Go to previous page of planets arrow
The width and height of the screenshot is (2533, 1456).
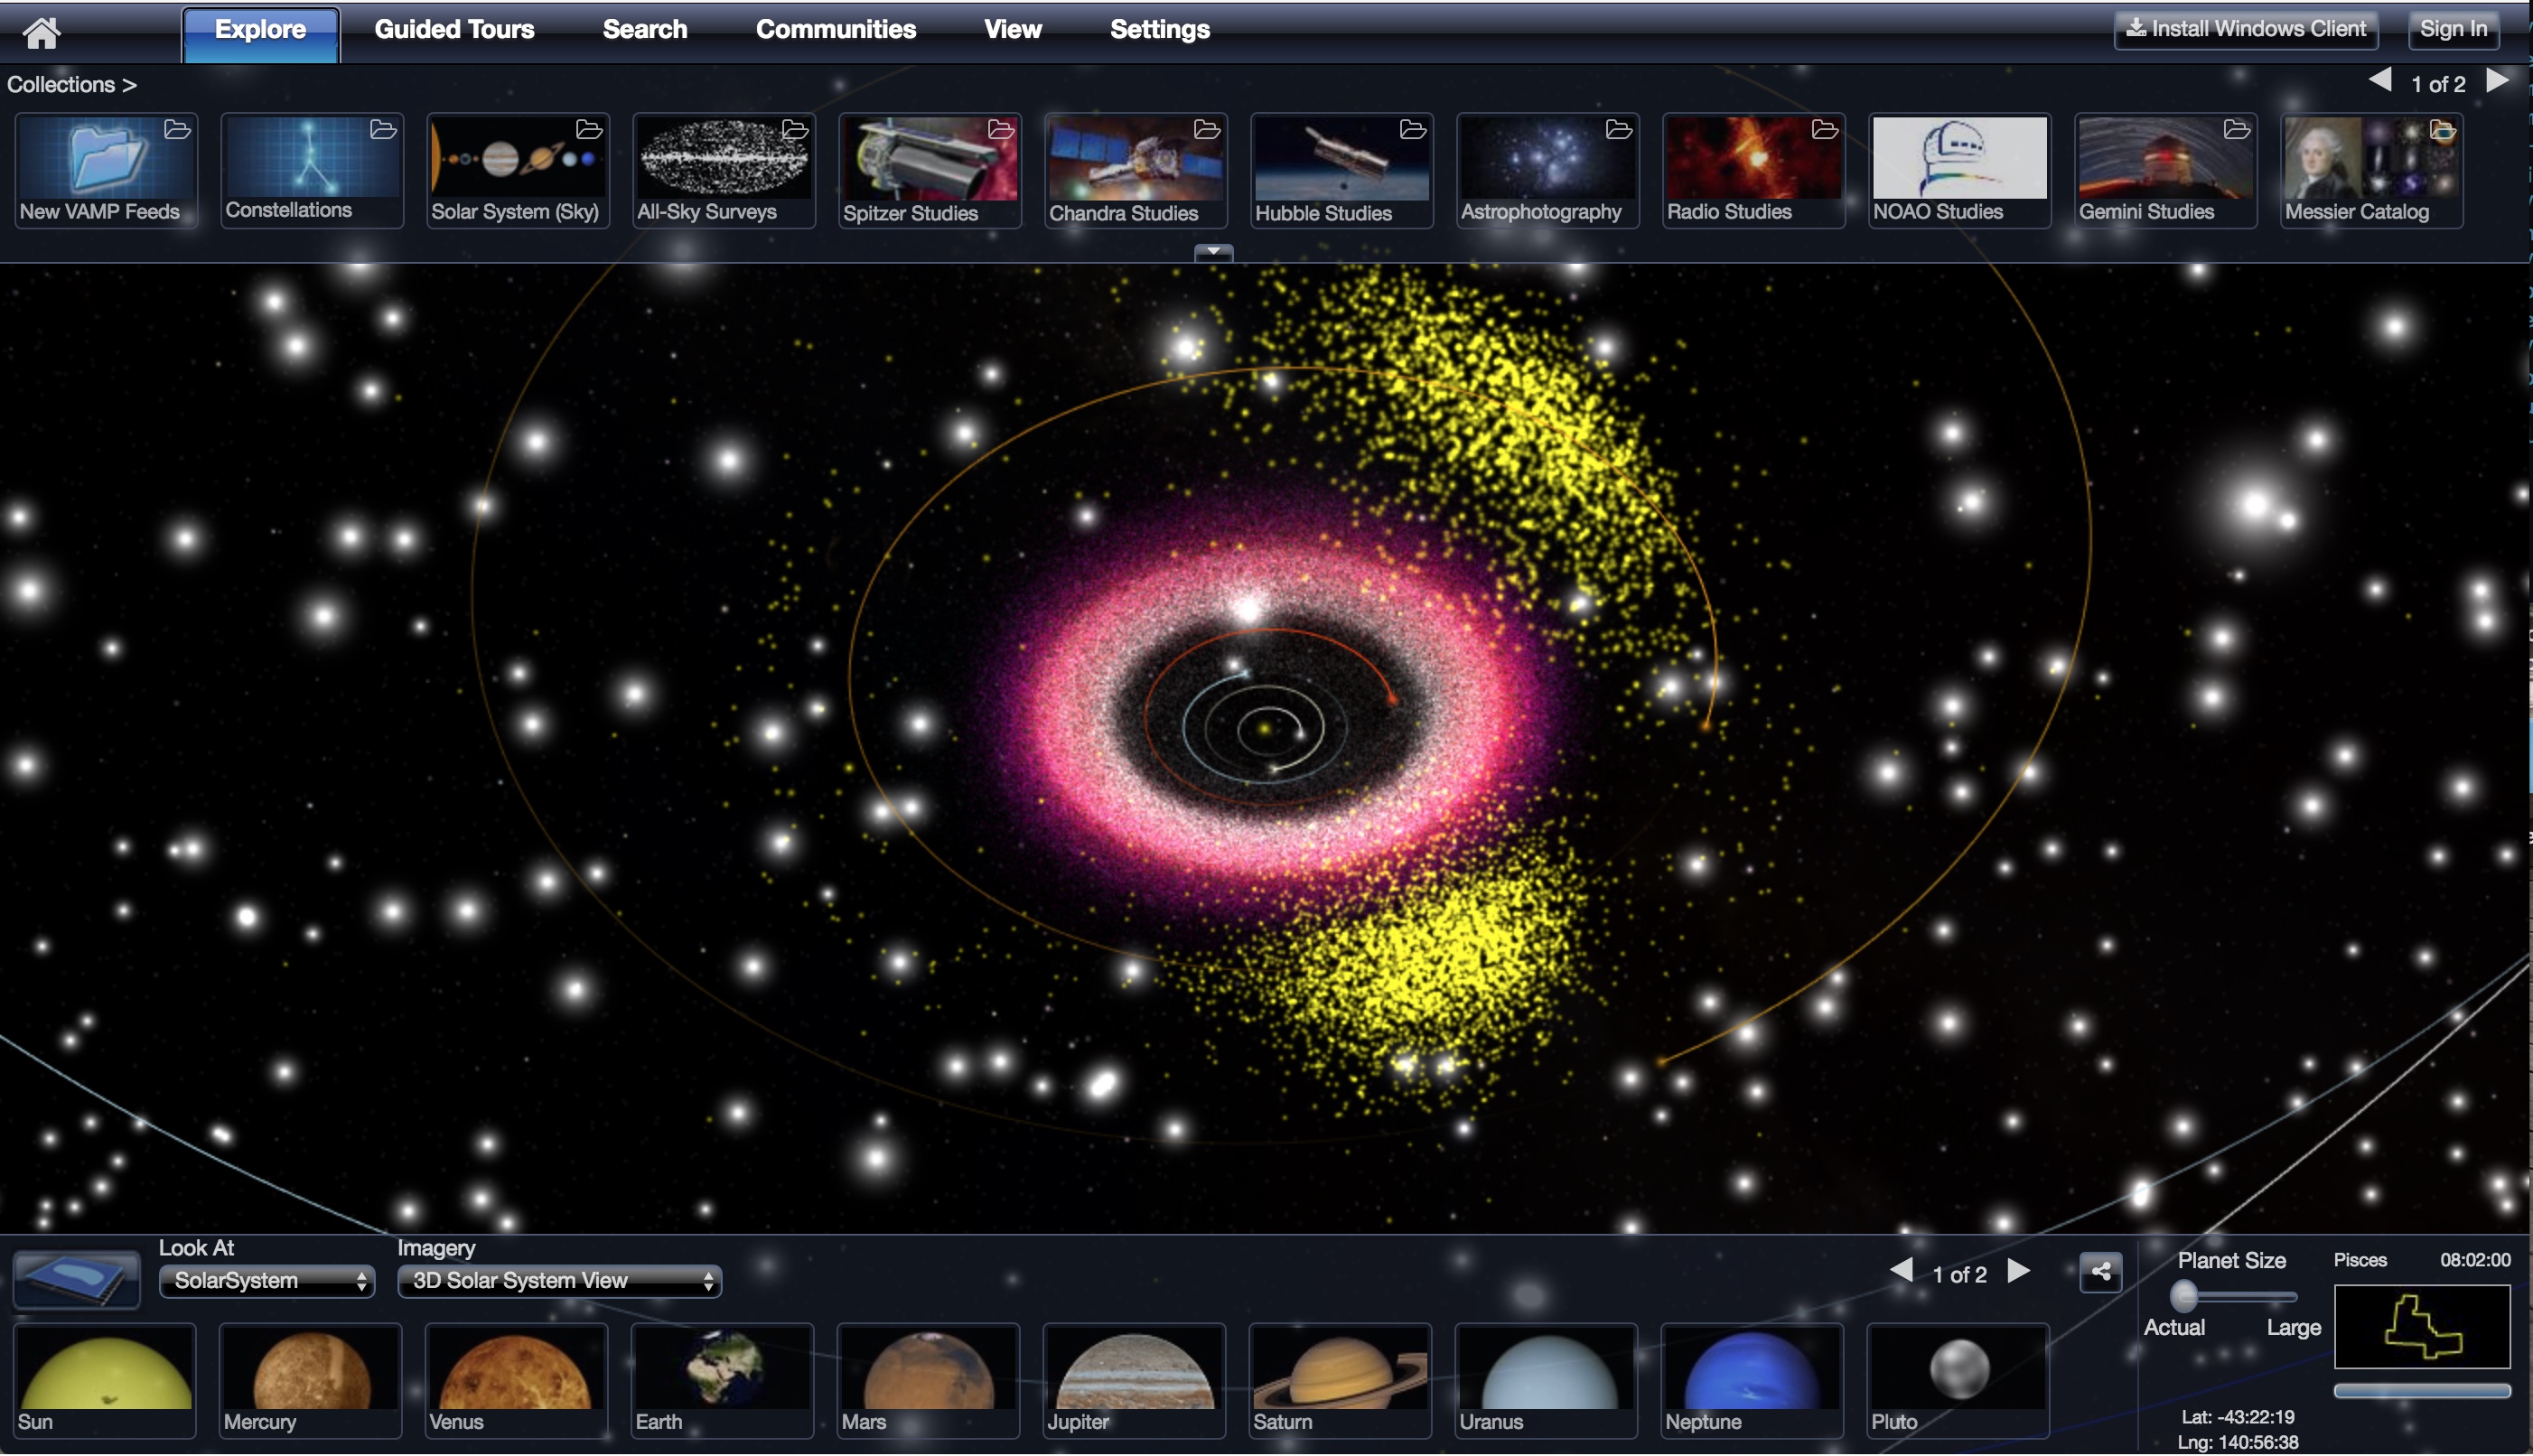1902,1271
